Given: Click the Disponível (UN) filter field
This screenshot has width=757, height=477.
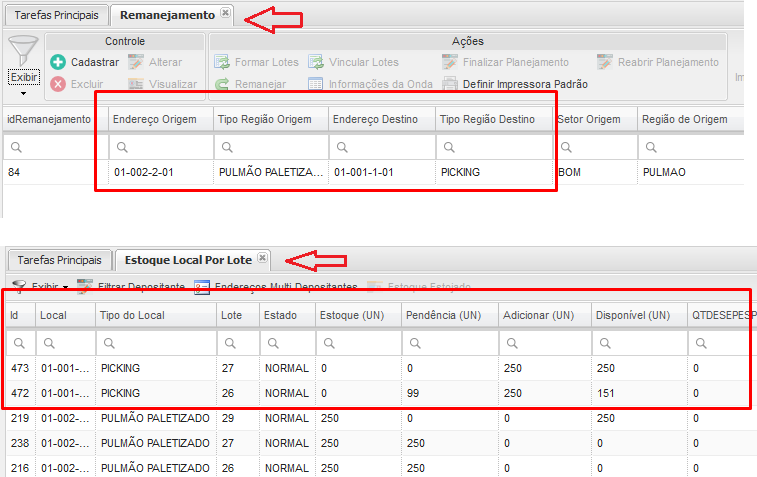Looking at the screenshot, I should [x=640, y=343].
